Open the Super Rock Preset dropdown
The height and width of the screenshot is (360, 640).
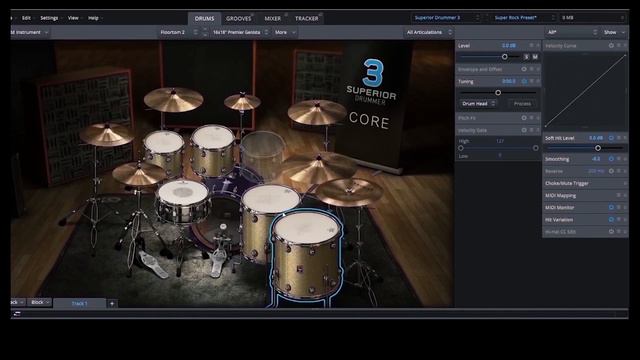(524, 18)
